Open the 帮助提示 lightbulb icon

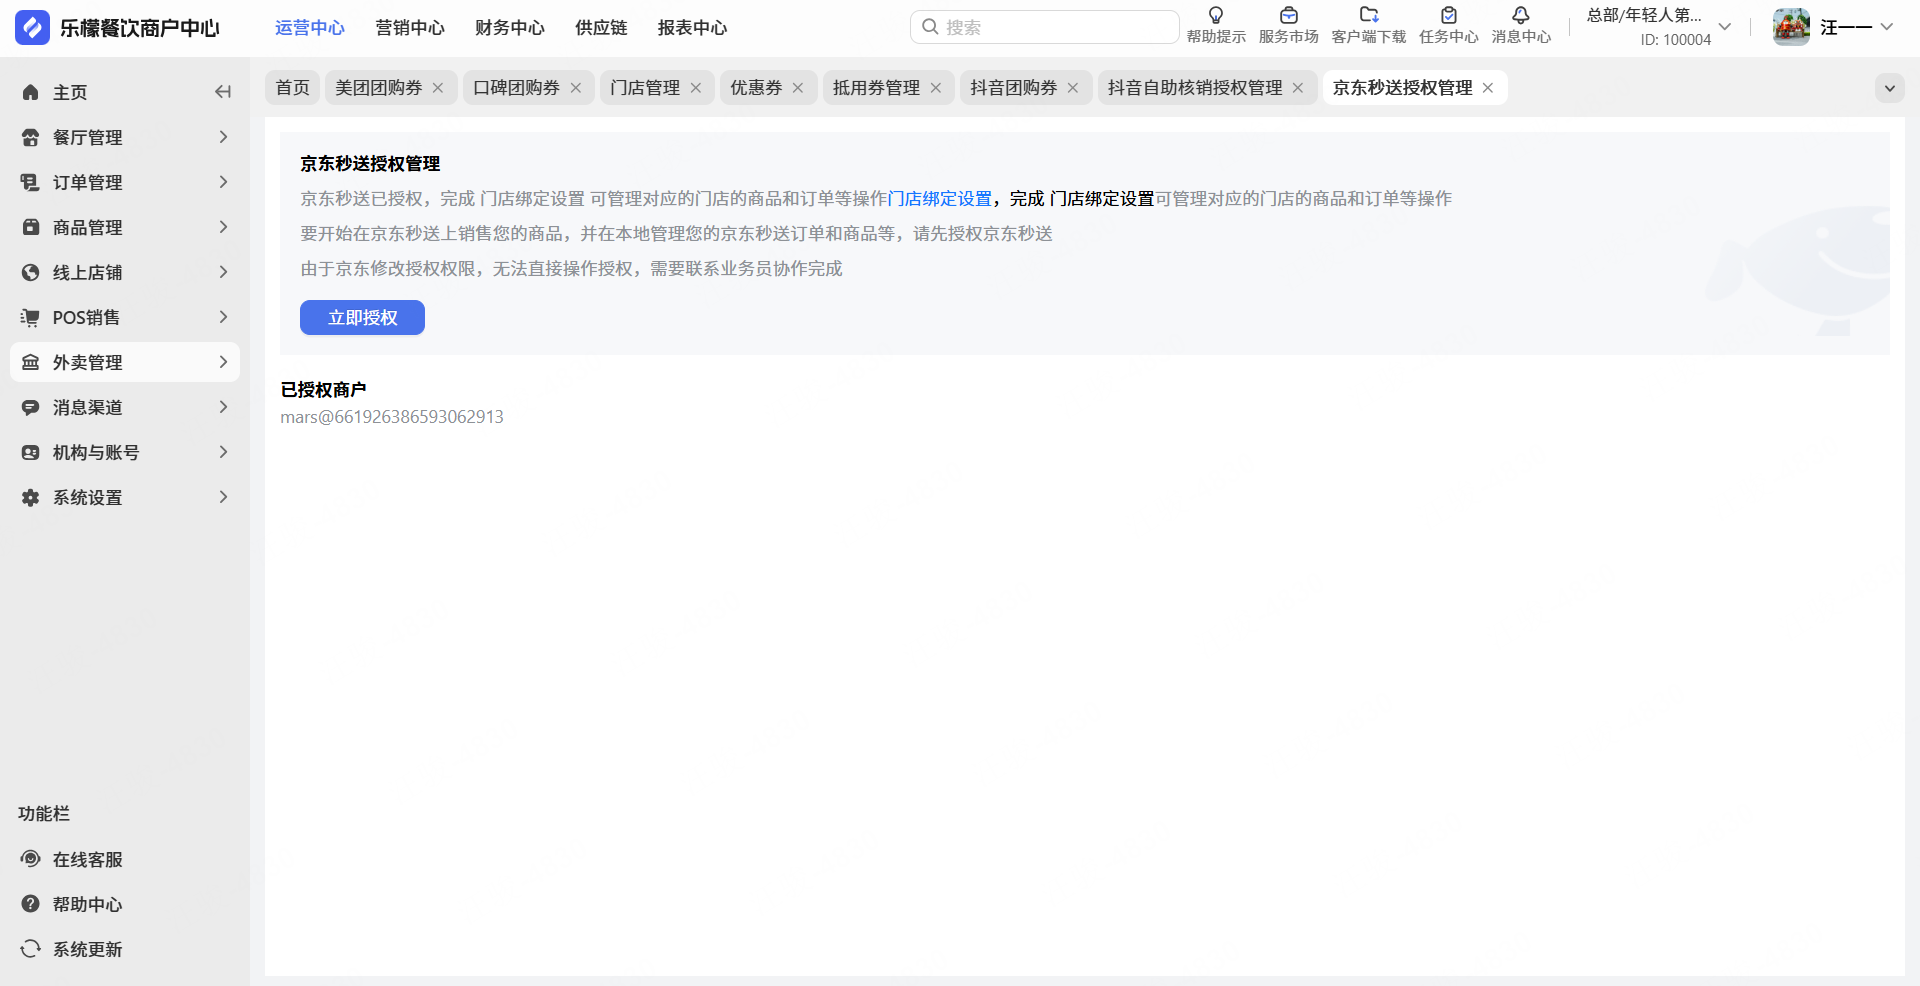coord(1216,15)
